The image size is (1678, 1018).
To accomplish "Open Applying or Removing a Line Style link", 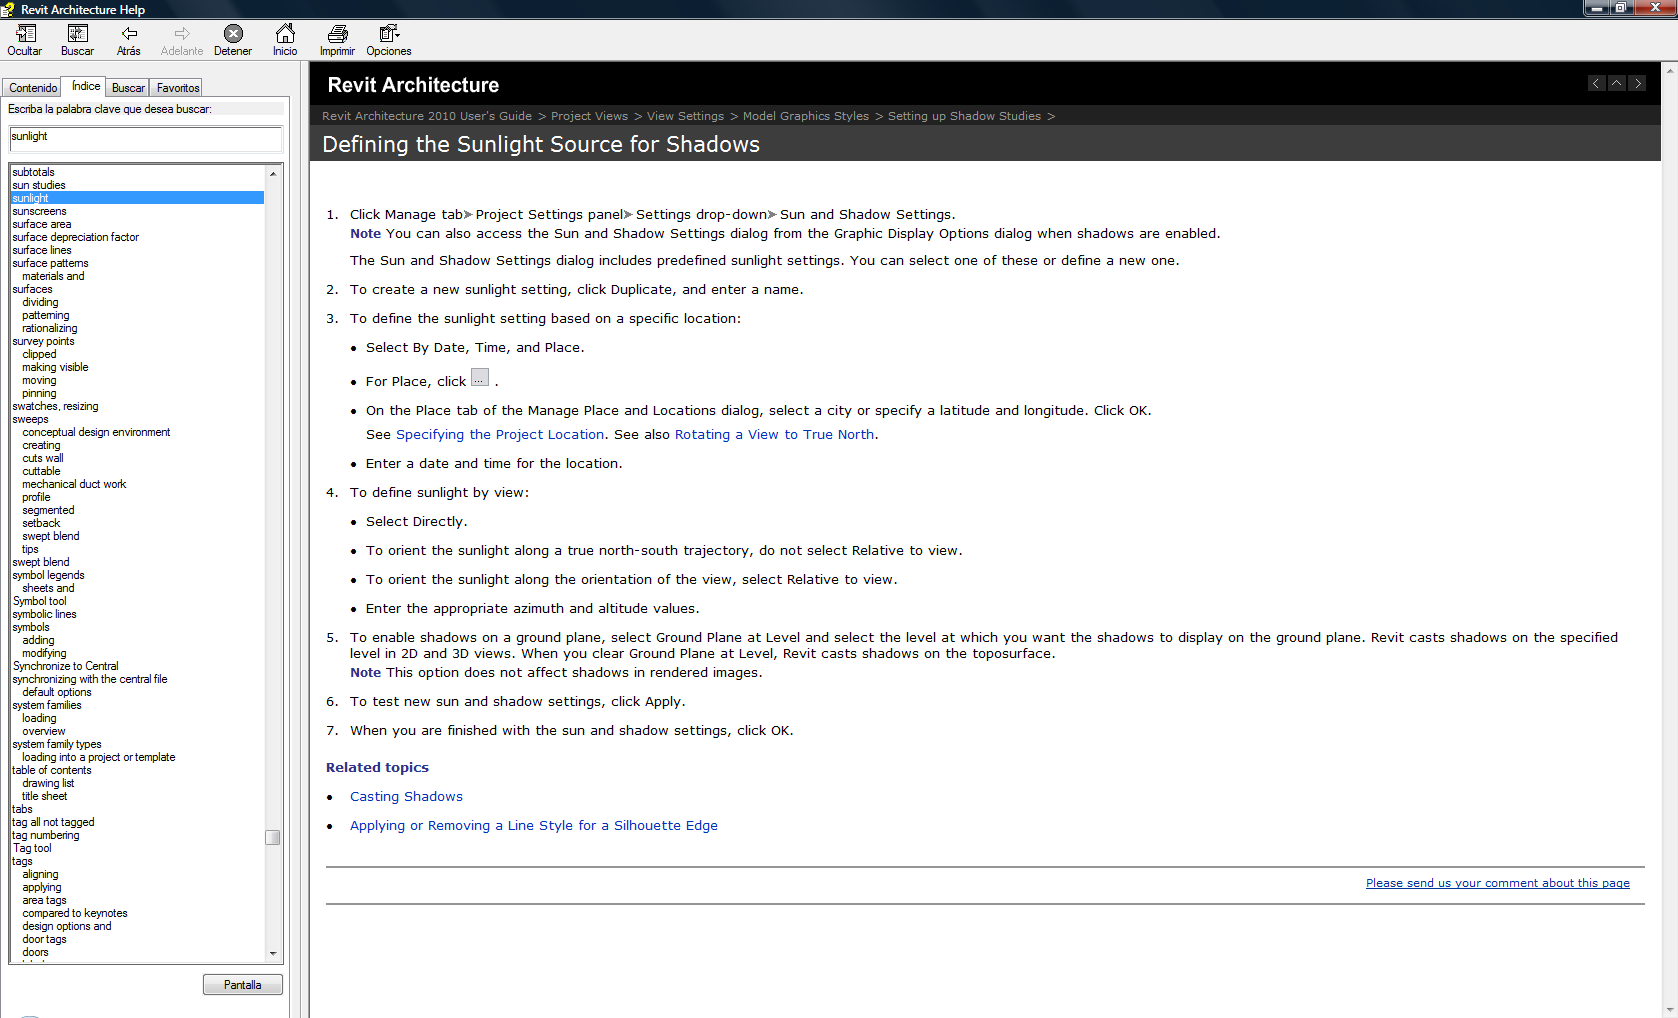I will [534, 826].
